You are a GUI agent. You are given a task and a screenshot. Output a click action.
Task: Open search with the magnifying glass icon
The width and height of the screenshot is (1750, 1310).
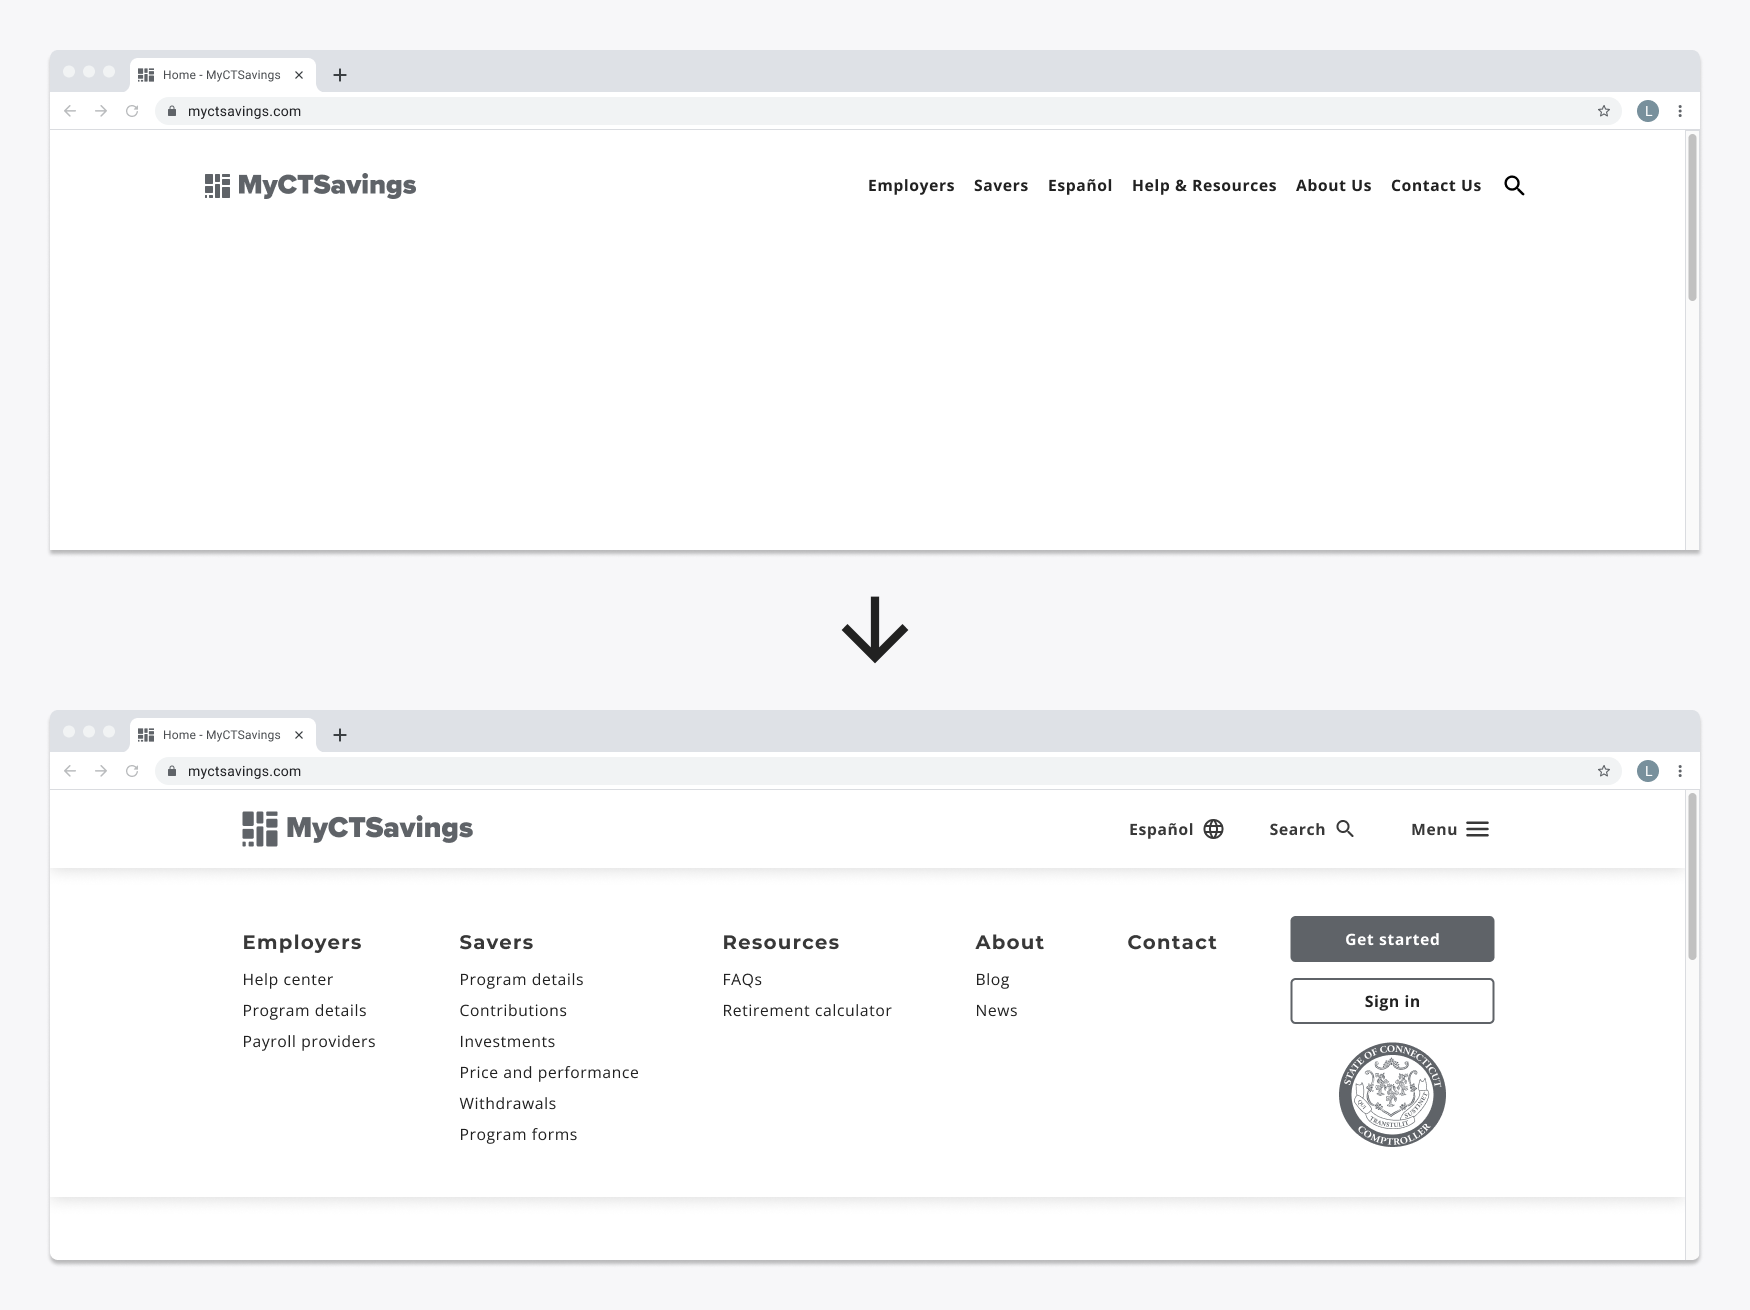click(1514, 185)
